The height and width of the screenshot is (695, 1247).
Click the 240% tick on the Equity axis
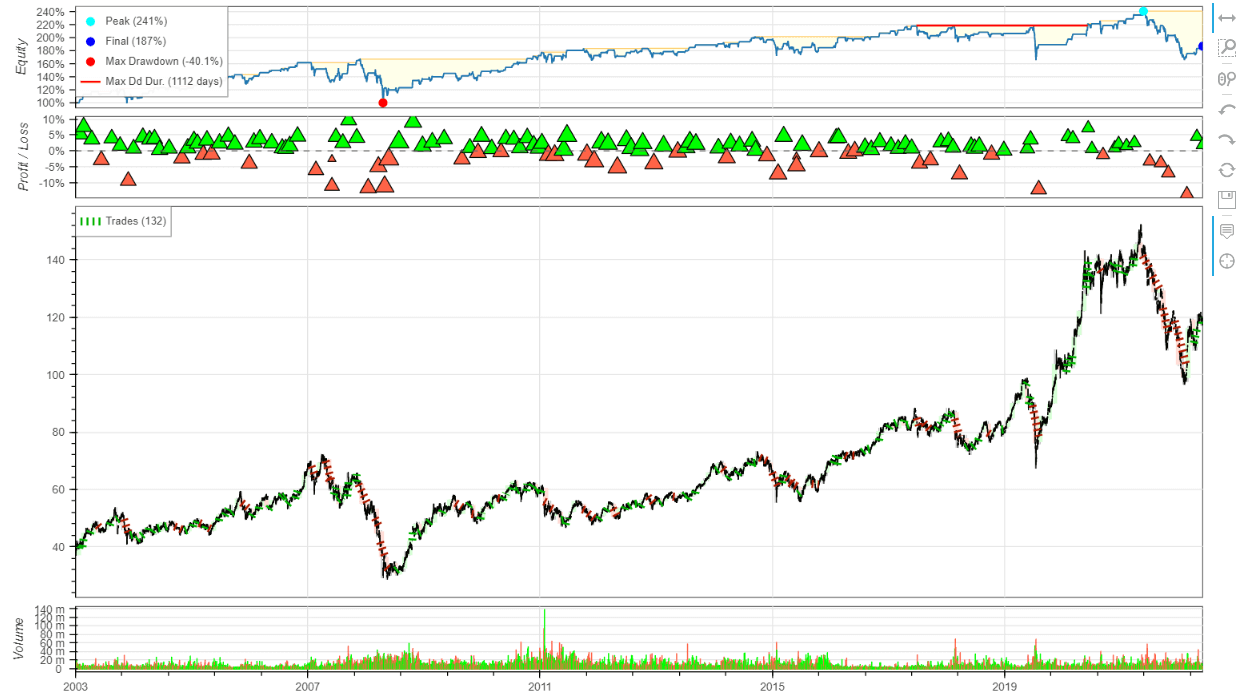(51, 12)
